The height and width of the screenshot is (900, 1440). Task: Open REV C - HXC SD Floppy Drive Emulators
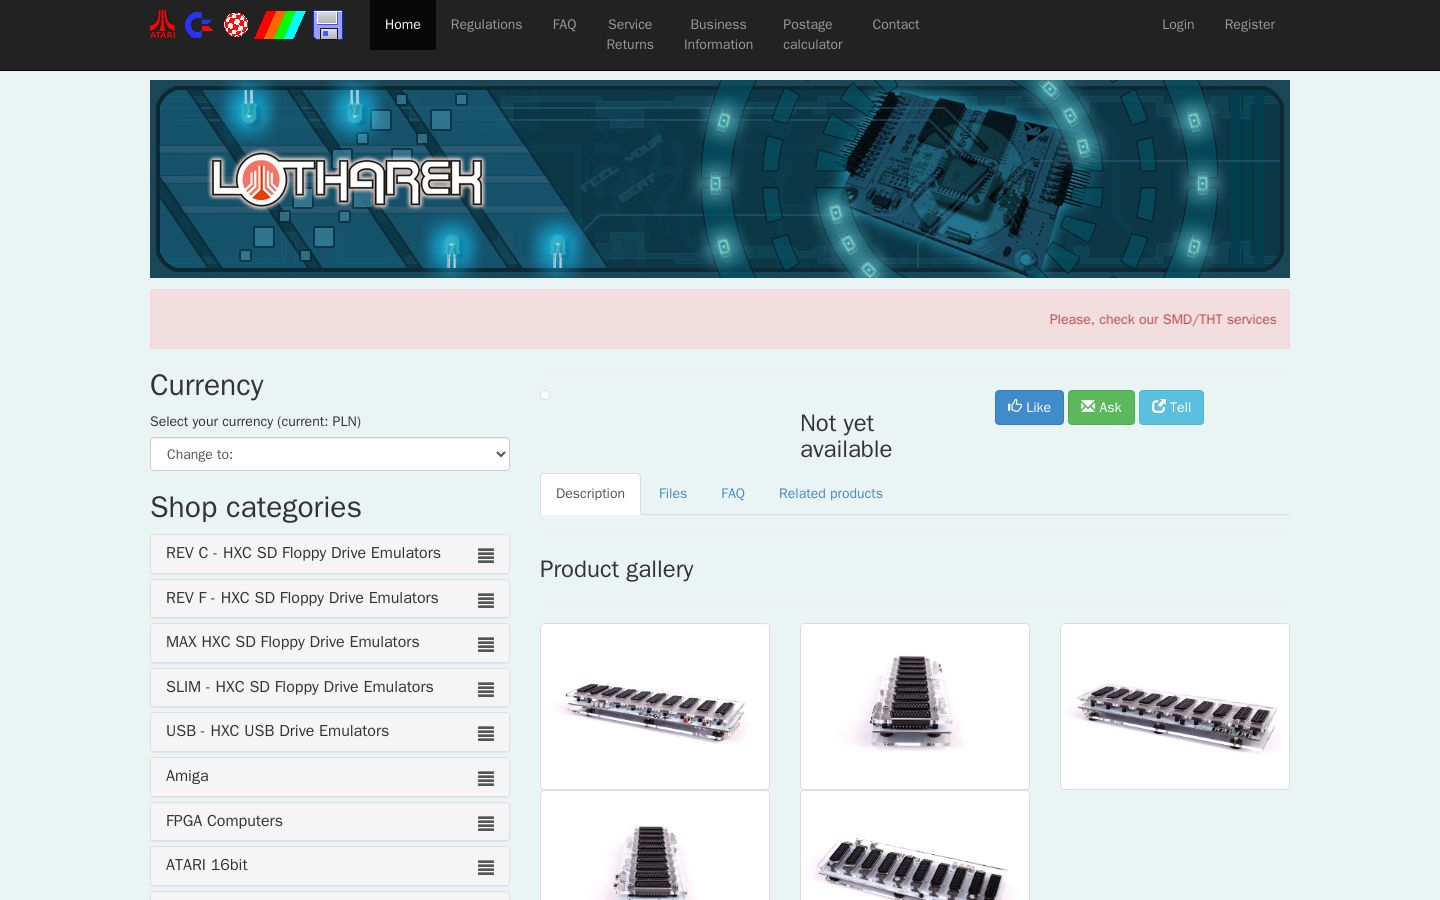(x=303, y=553)
